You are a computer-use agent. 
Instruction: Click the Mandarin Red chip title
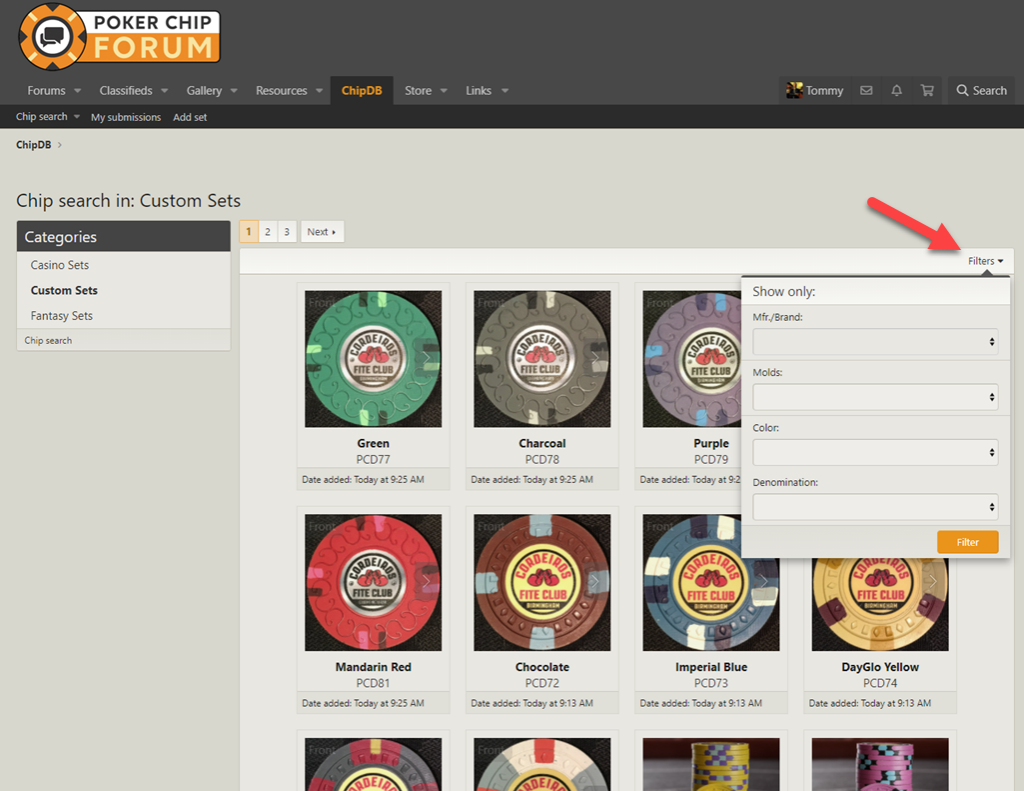tap(373, 667)
